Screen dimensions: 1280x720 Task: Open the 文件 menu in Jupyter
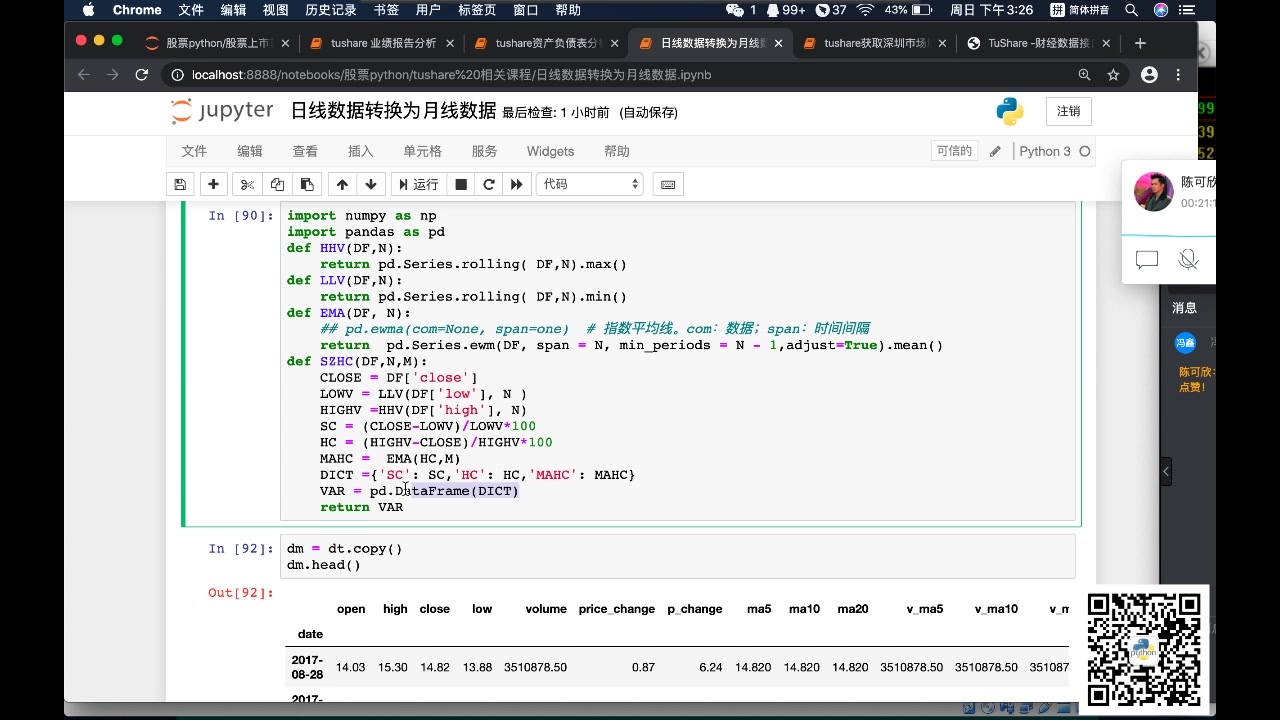(x=194, y=151)
